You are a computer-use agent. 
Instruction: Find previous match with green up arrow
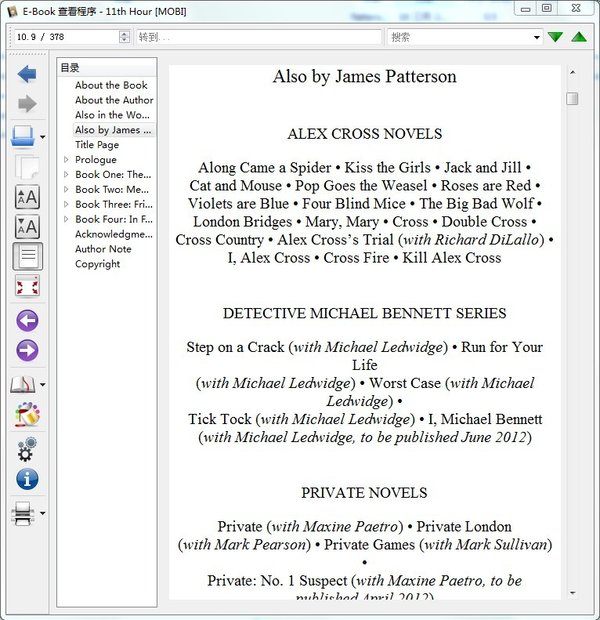[579, 37]
